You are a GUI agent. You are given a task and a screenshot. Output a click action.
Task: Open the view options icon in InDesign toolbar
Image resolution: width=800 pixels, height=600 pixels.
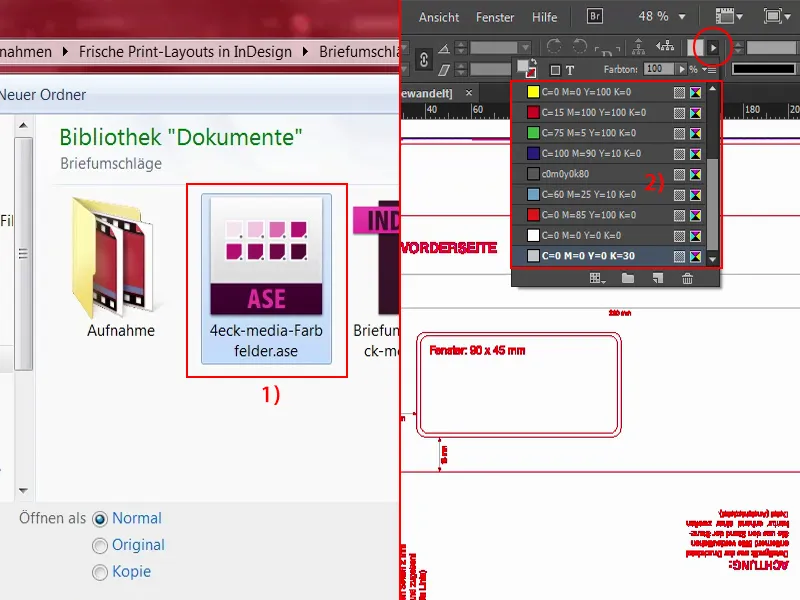click(x=728, y=16)
